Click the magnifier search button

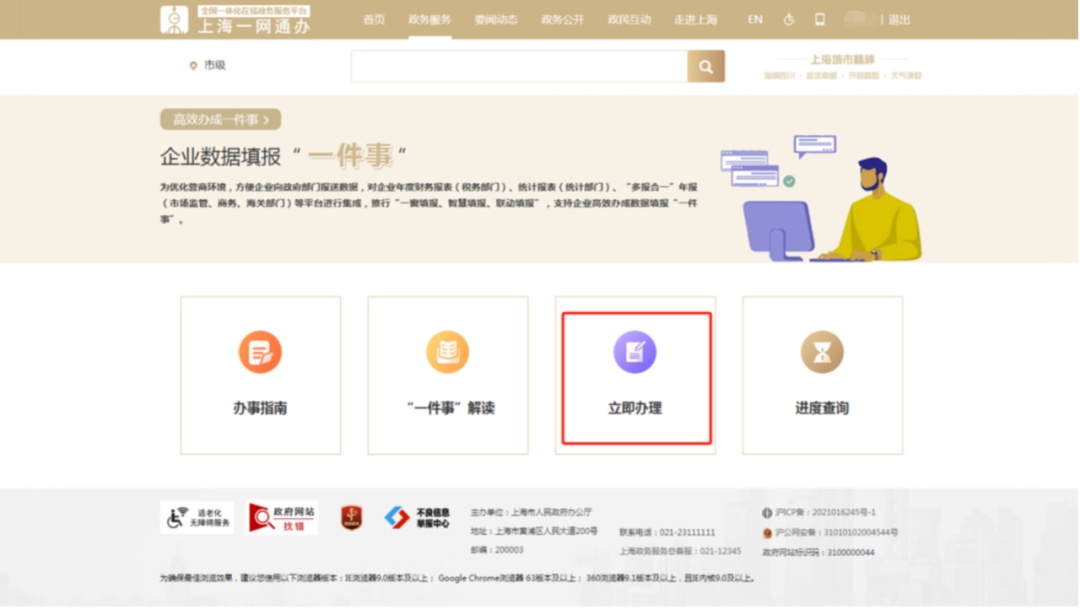706,67
